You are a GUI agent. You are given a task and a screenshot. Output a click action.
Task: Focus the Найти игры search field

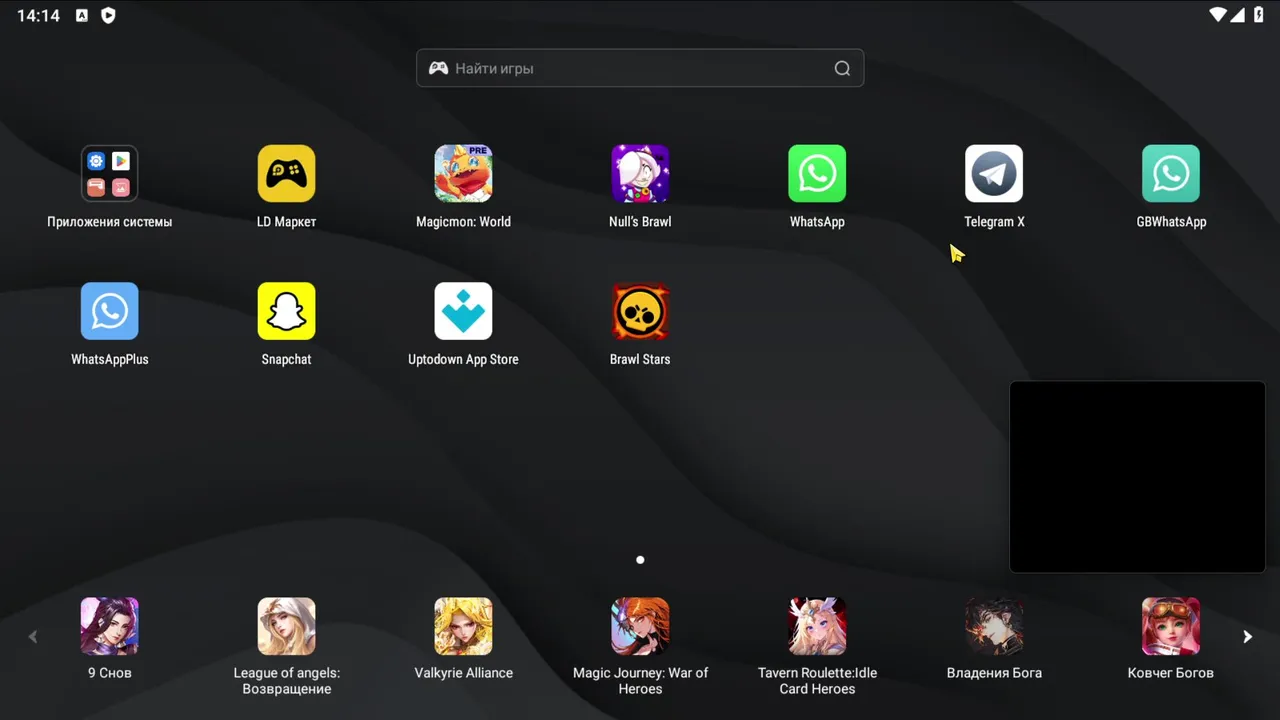point(640,68)
